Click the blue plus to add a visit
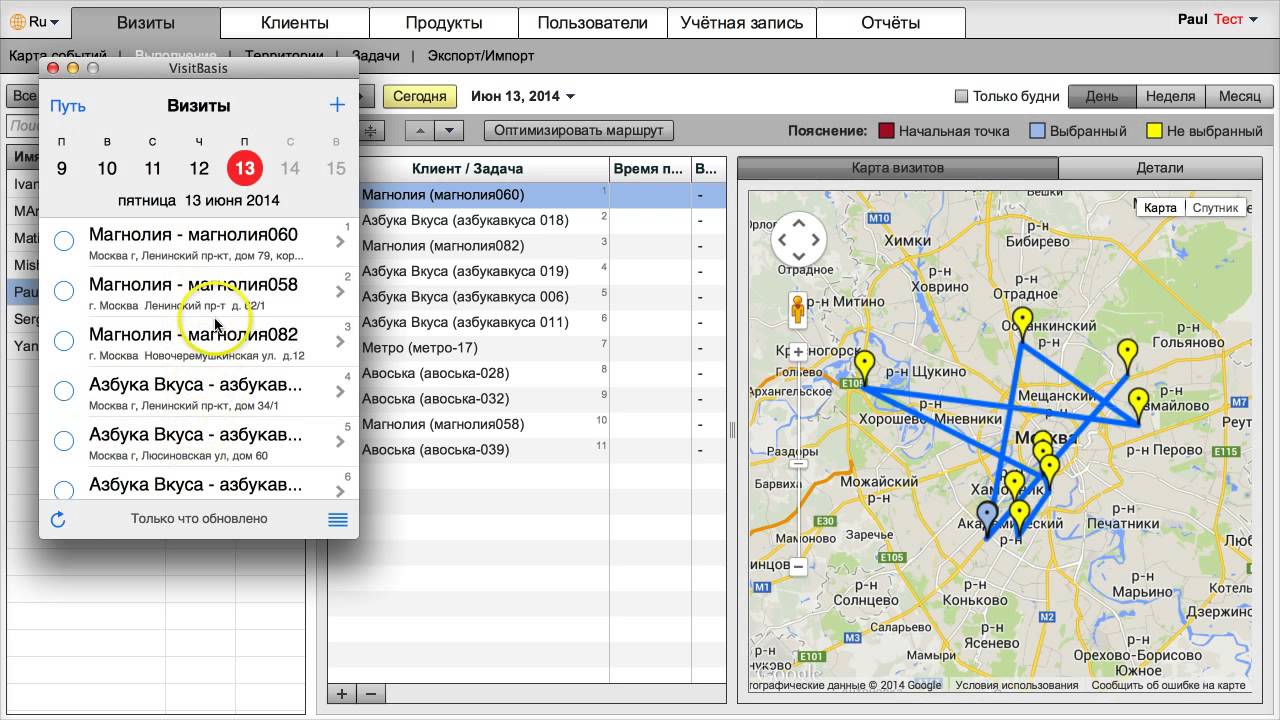The image size is (1280, 720). pyautogui.click(x=337, y=105)
